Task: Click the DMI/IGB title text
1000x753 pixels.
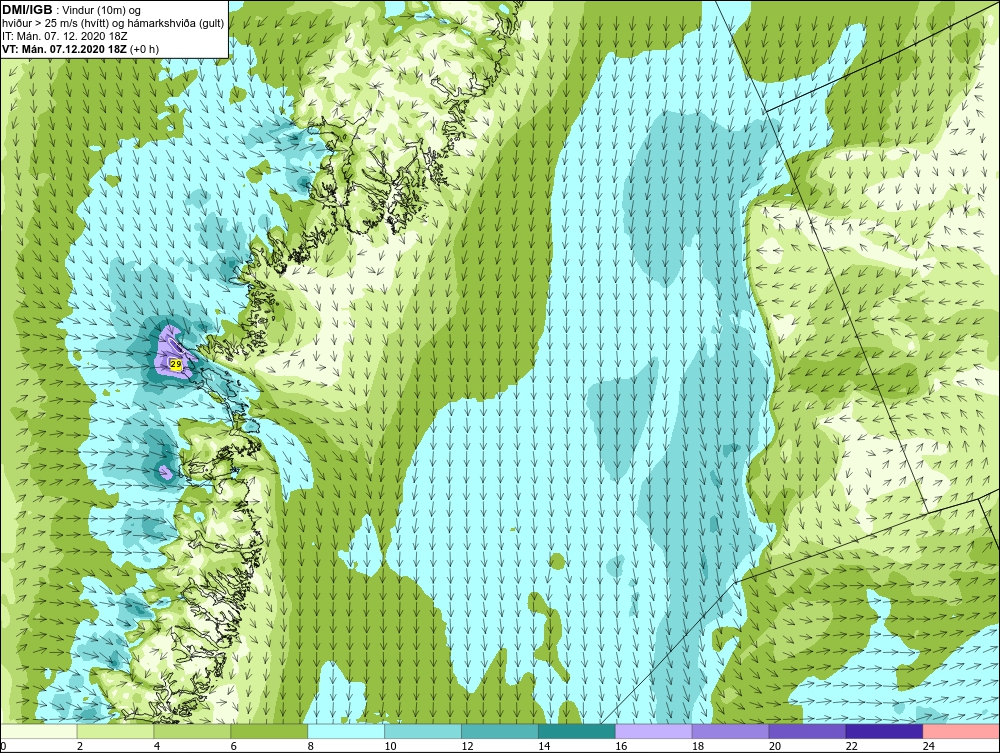Action: pos(27,10)
